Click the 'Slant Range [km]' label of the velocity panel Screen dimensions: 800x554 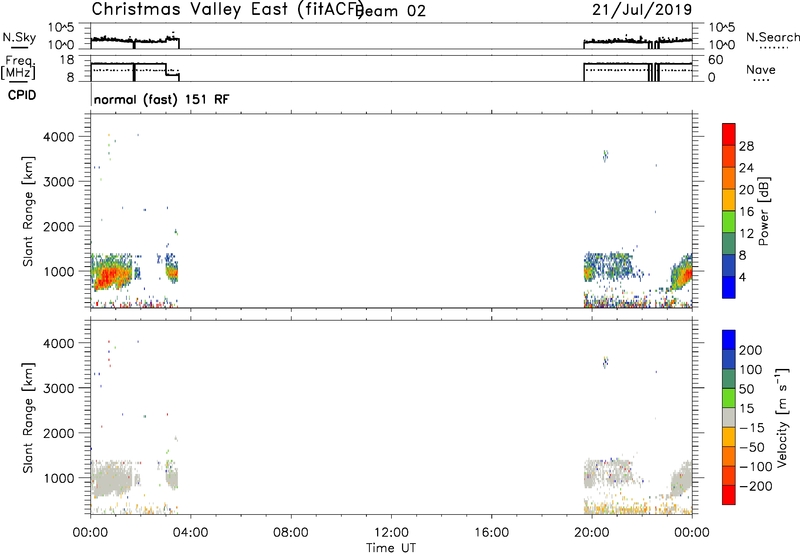28,418
